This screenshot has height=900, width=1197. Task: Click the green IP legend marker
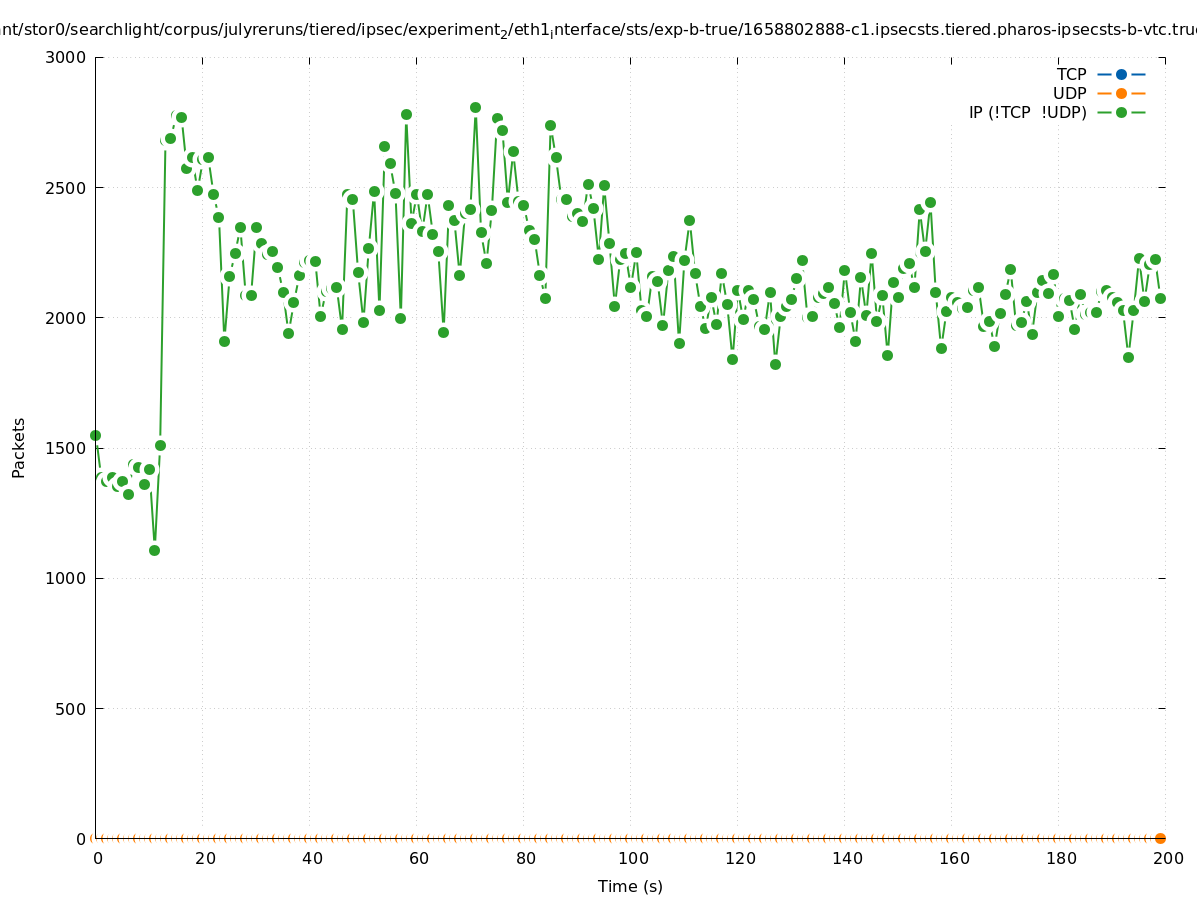pos(1121,112)
